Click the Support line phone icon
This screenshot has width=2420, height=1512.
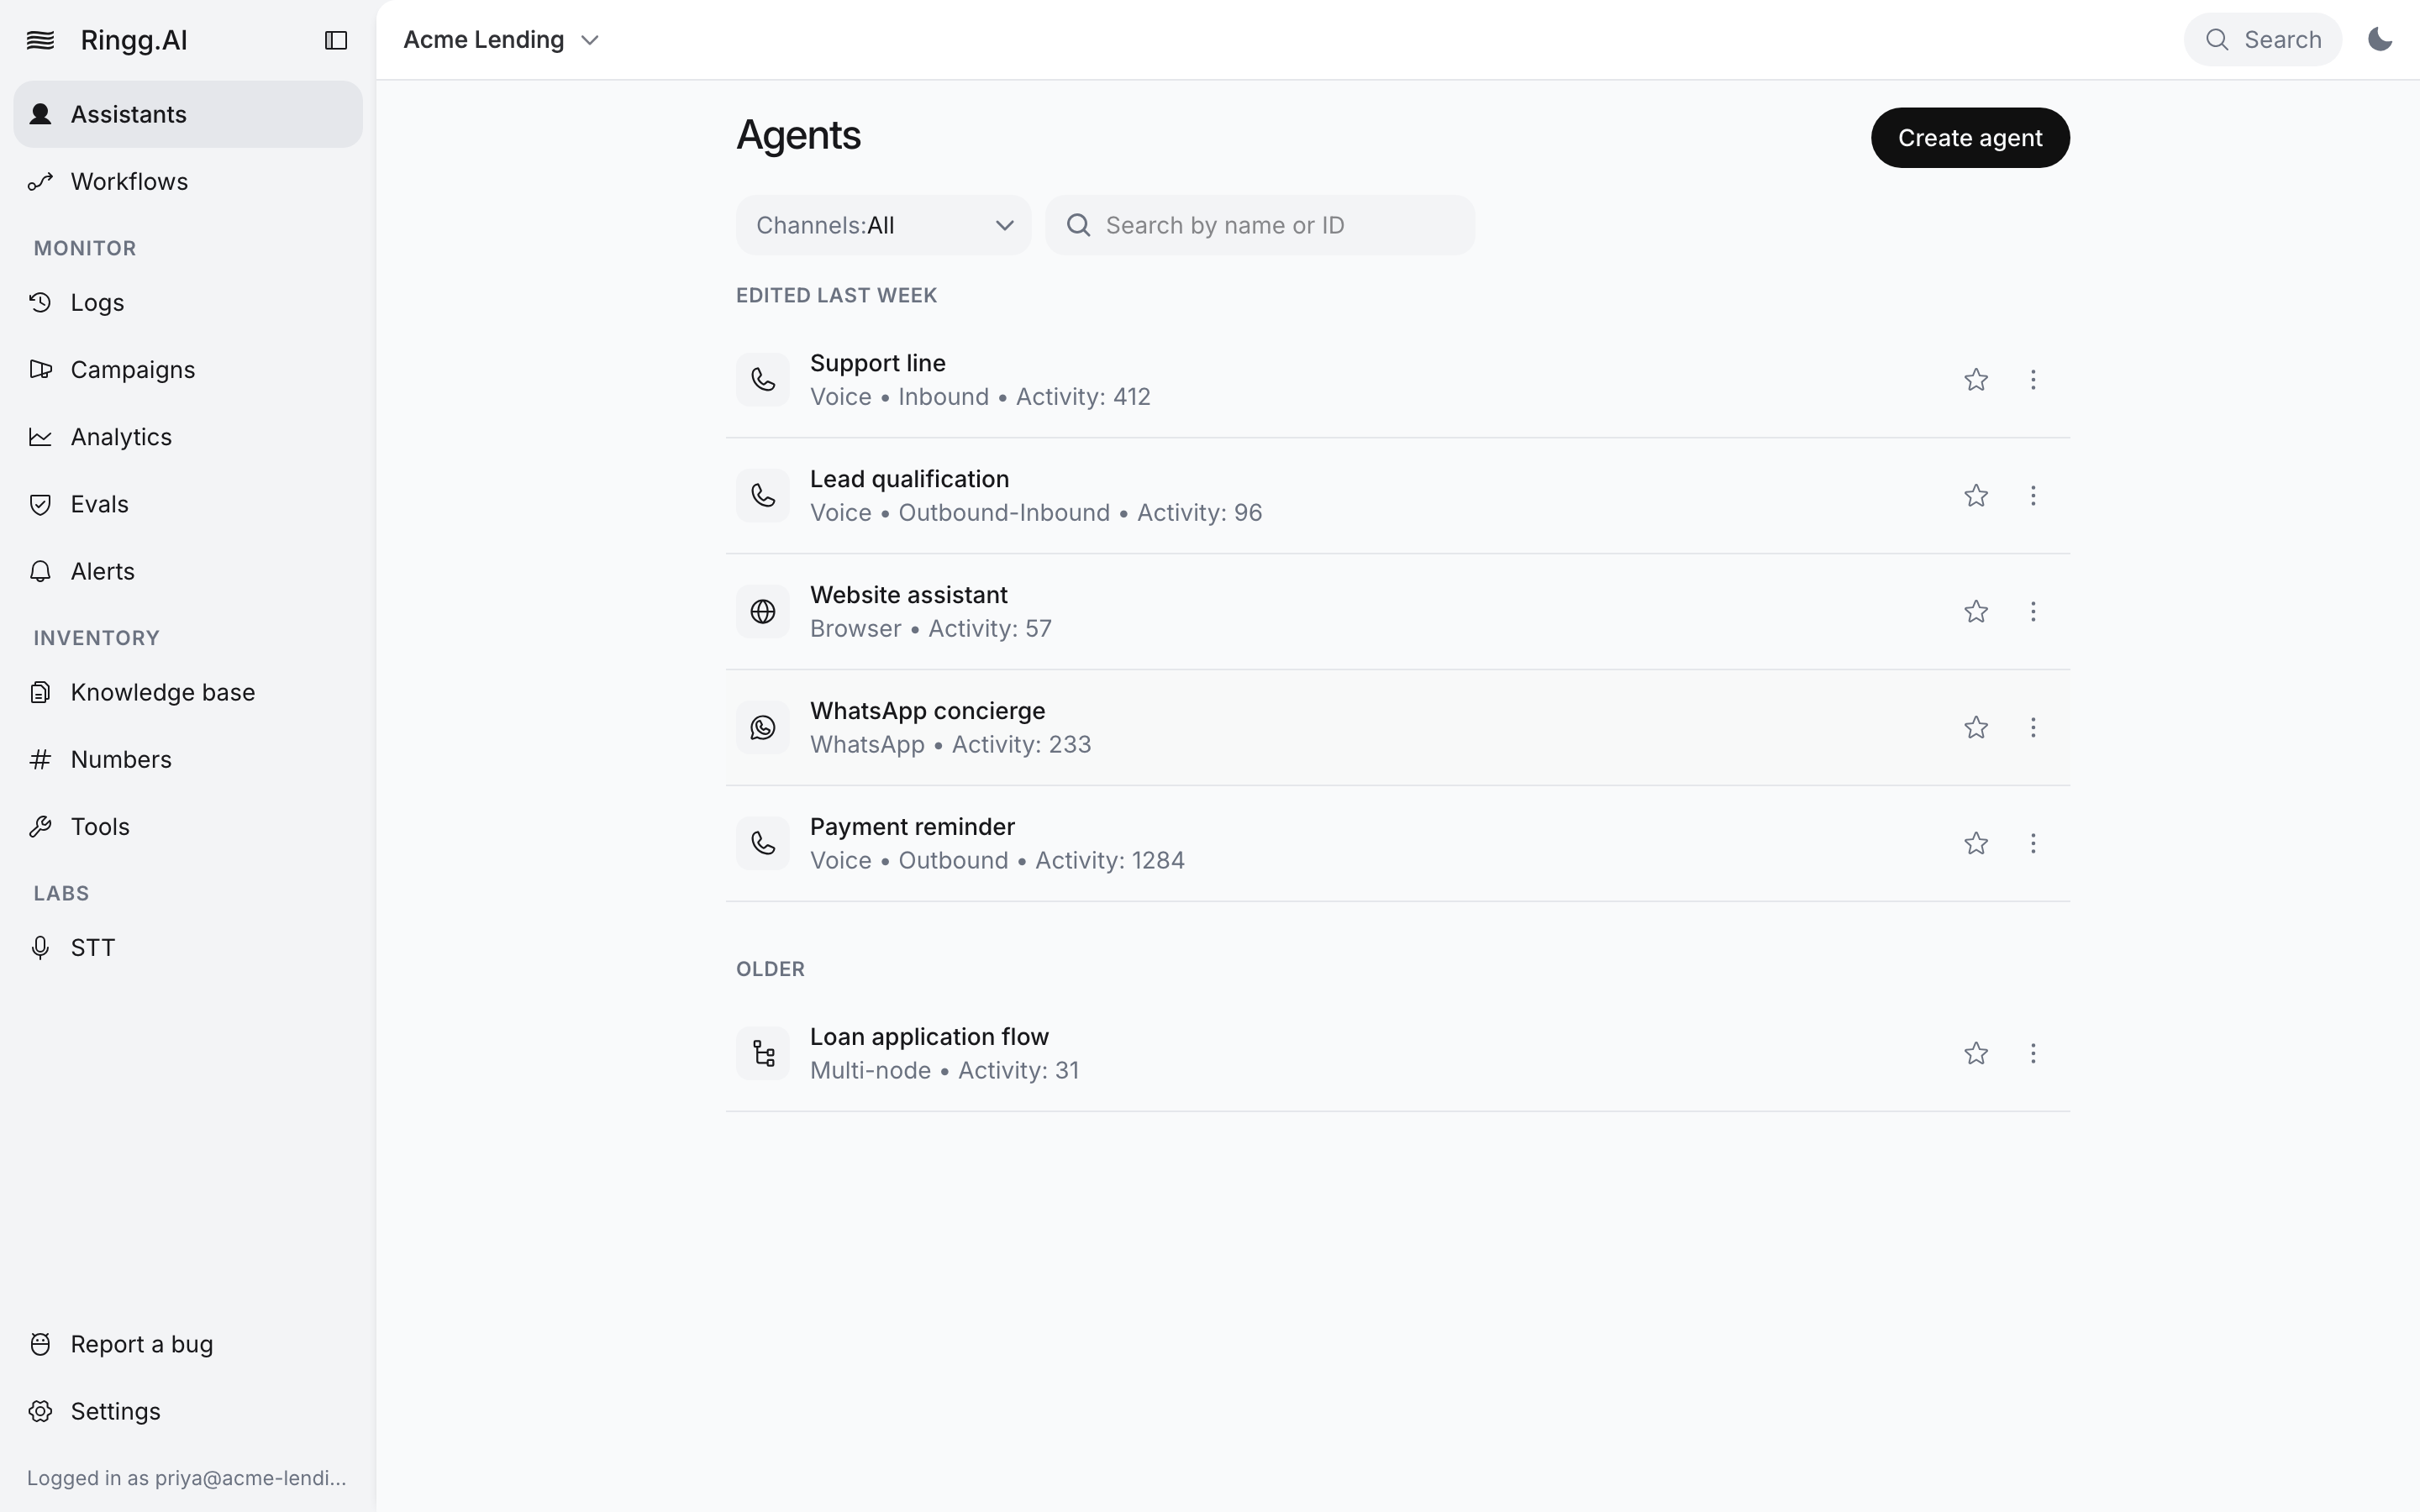(763, 380)
